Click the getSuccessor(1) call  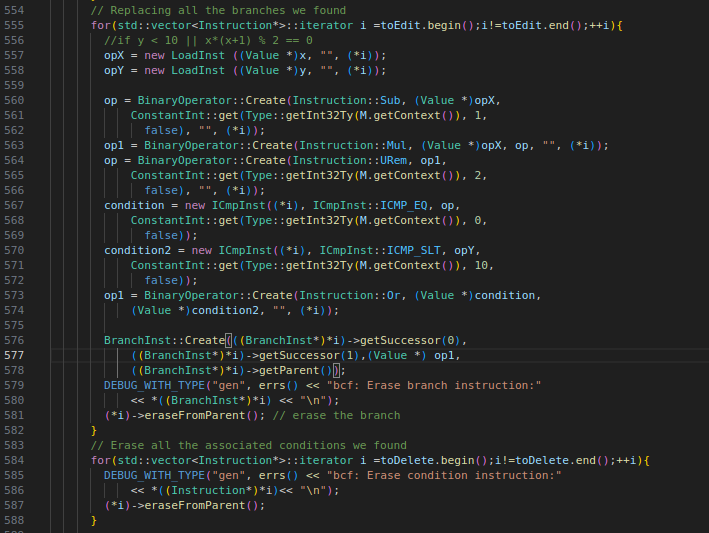[295, 355]
